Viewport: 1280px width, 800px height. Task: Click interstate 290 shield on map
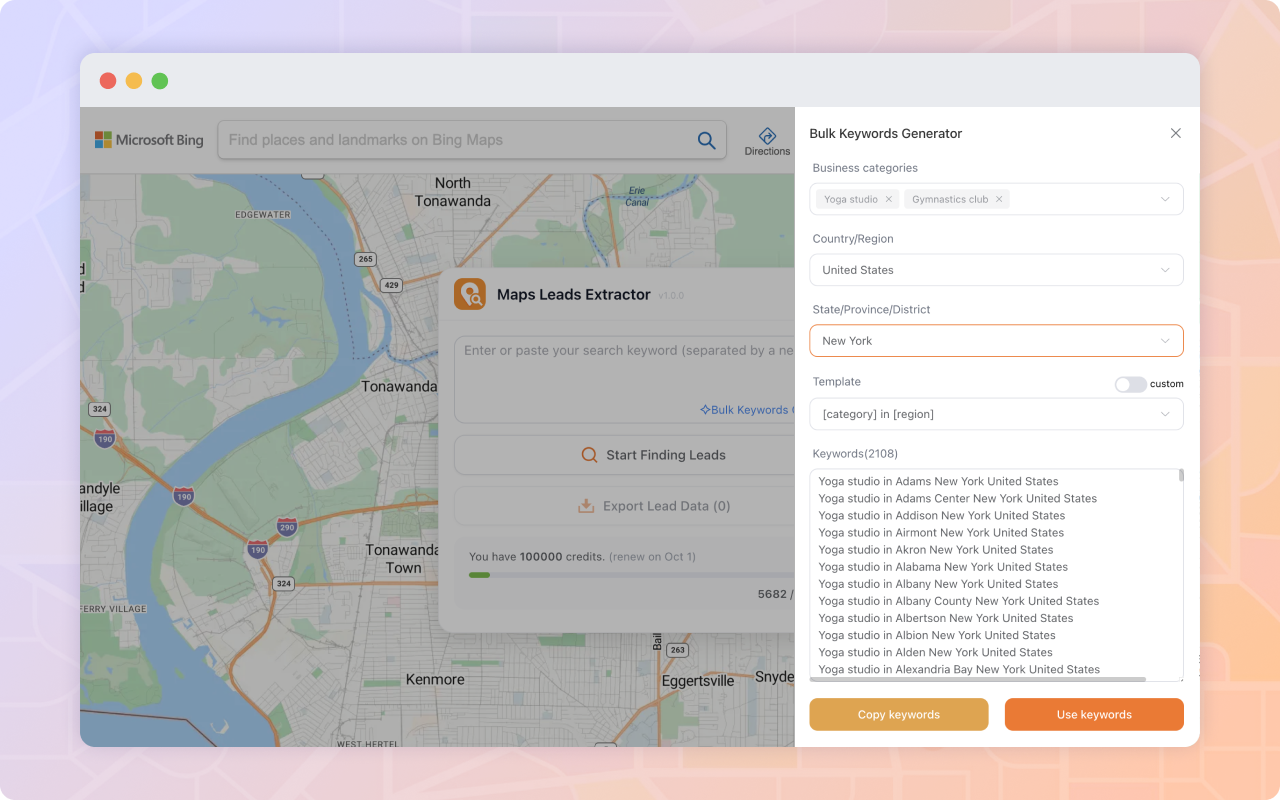point(287,526)
